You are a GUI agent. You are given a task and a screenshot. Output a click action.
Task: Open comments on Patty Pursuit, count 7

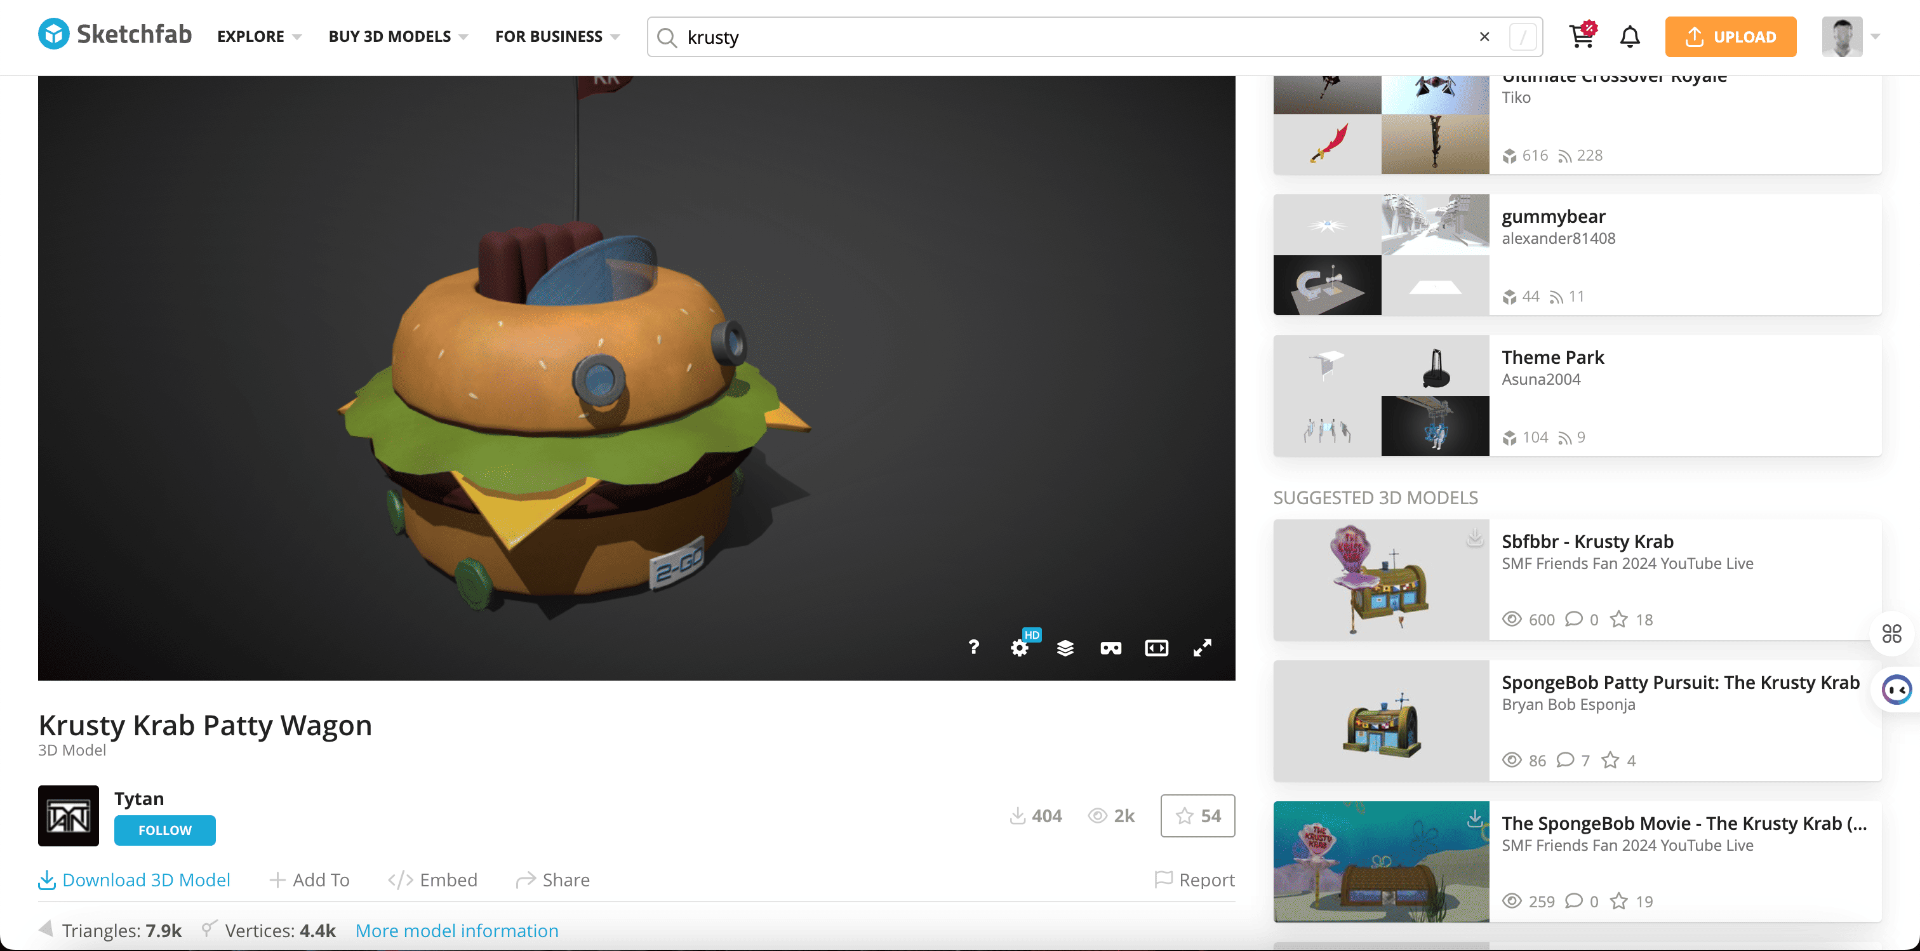pyautogui.click(x=1573, y=760)
